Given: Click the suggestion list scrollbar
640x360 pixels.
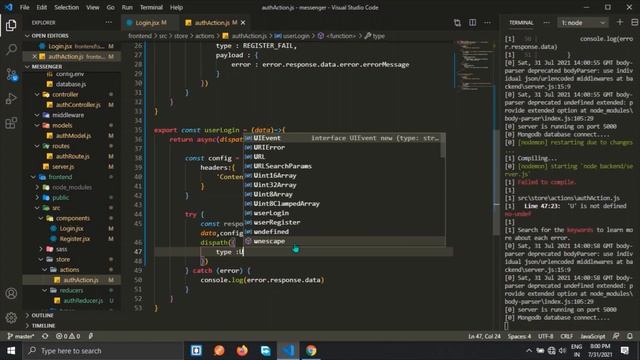Looking at the screenshot, I should point(442,145).
